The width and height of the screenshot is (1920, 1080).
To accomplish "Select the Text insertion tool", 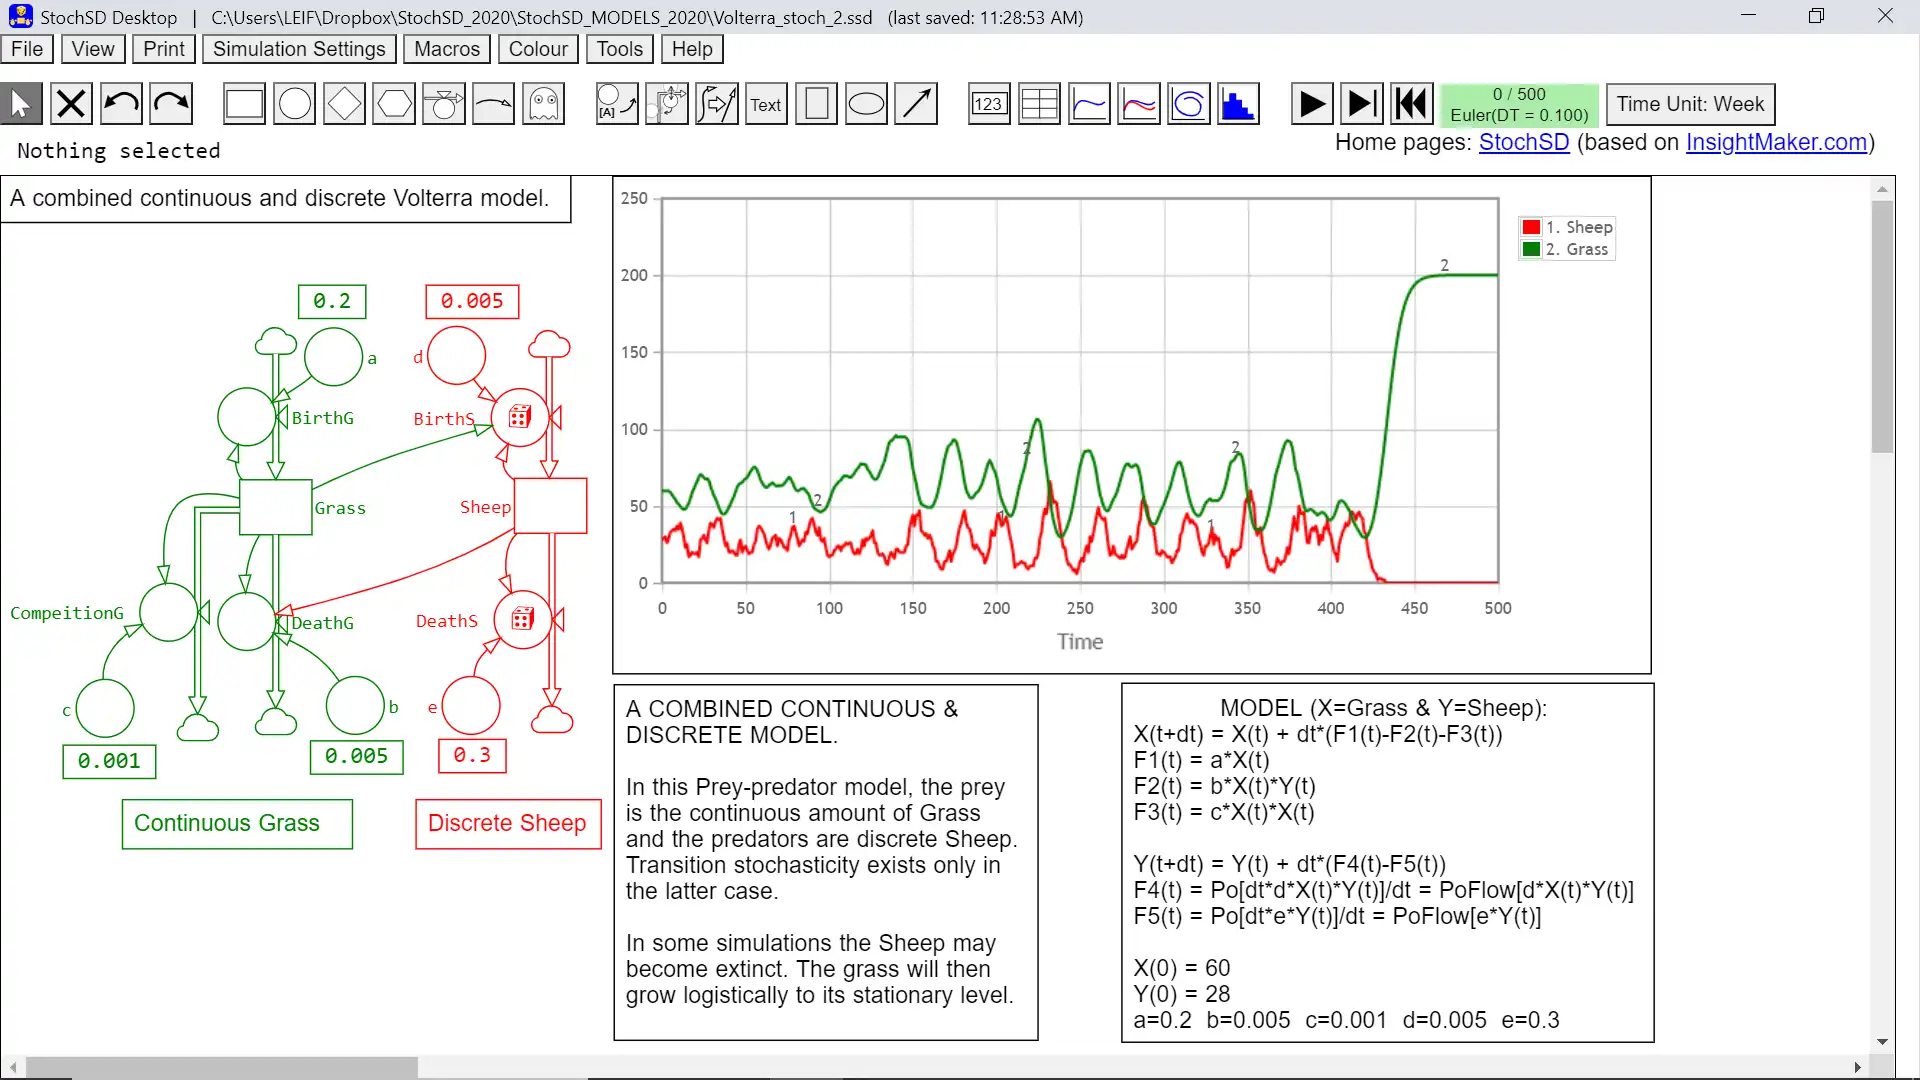I will [x=766, y=104].
